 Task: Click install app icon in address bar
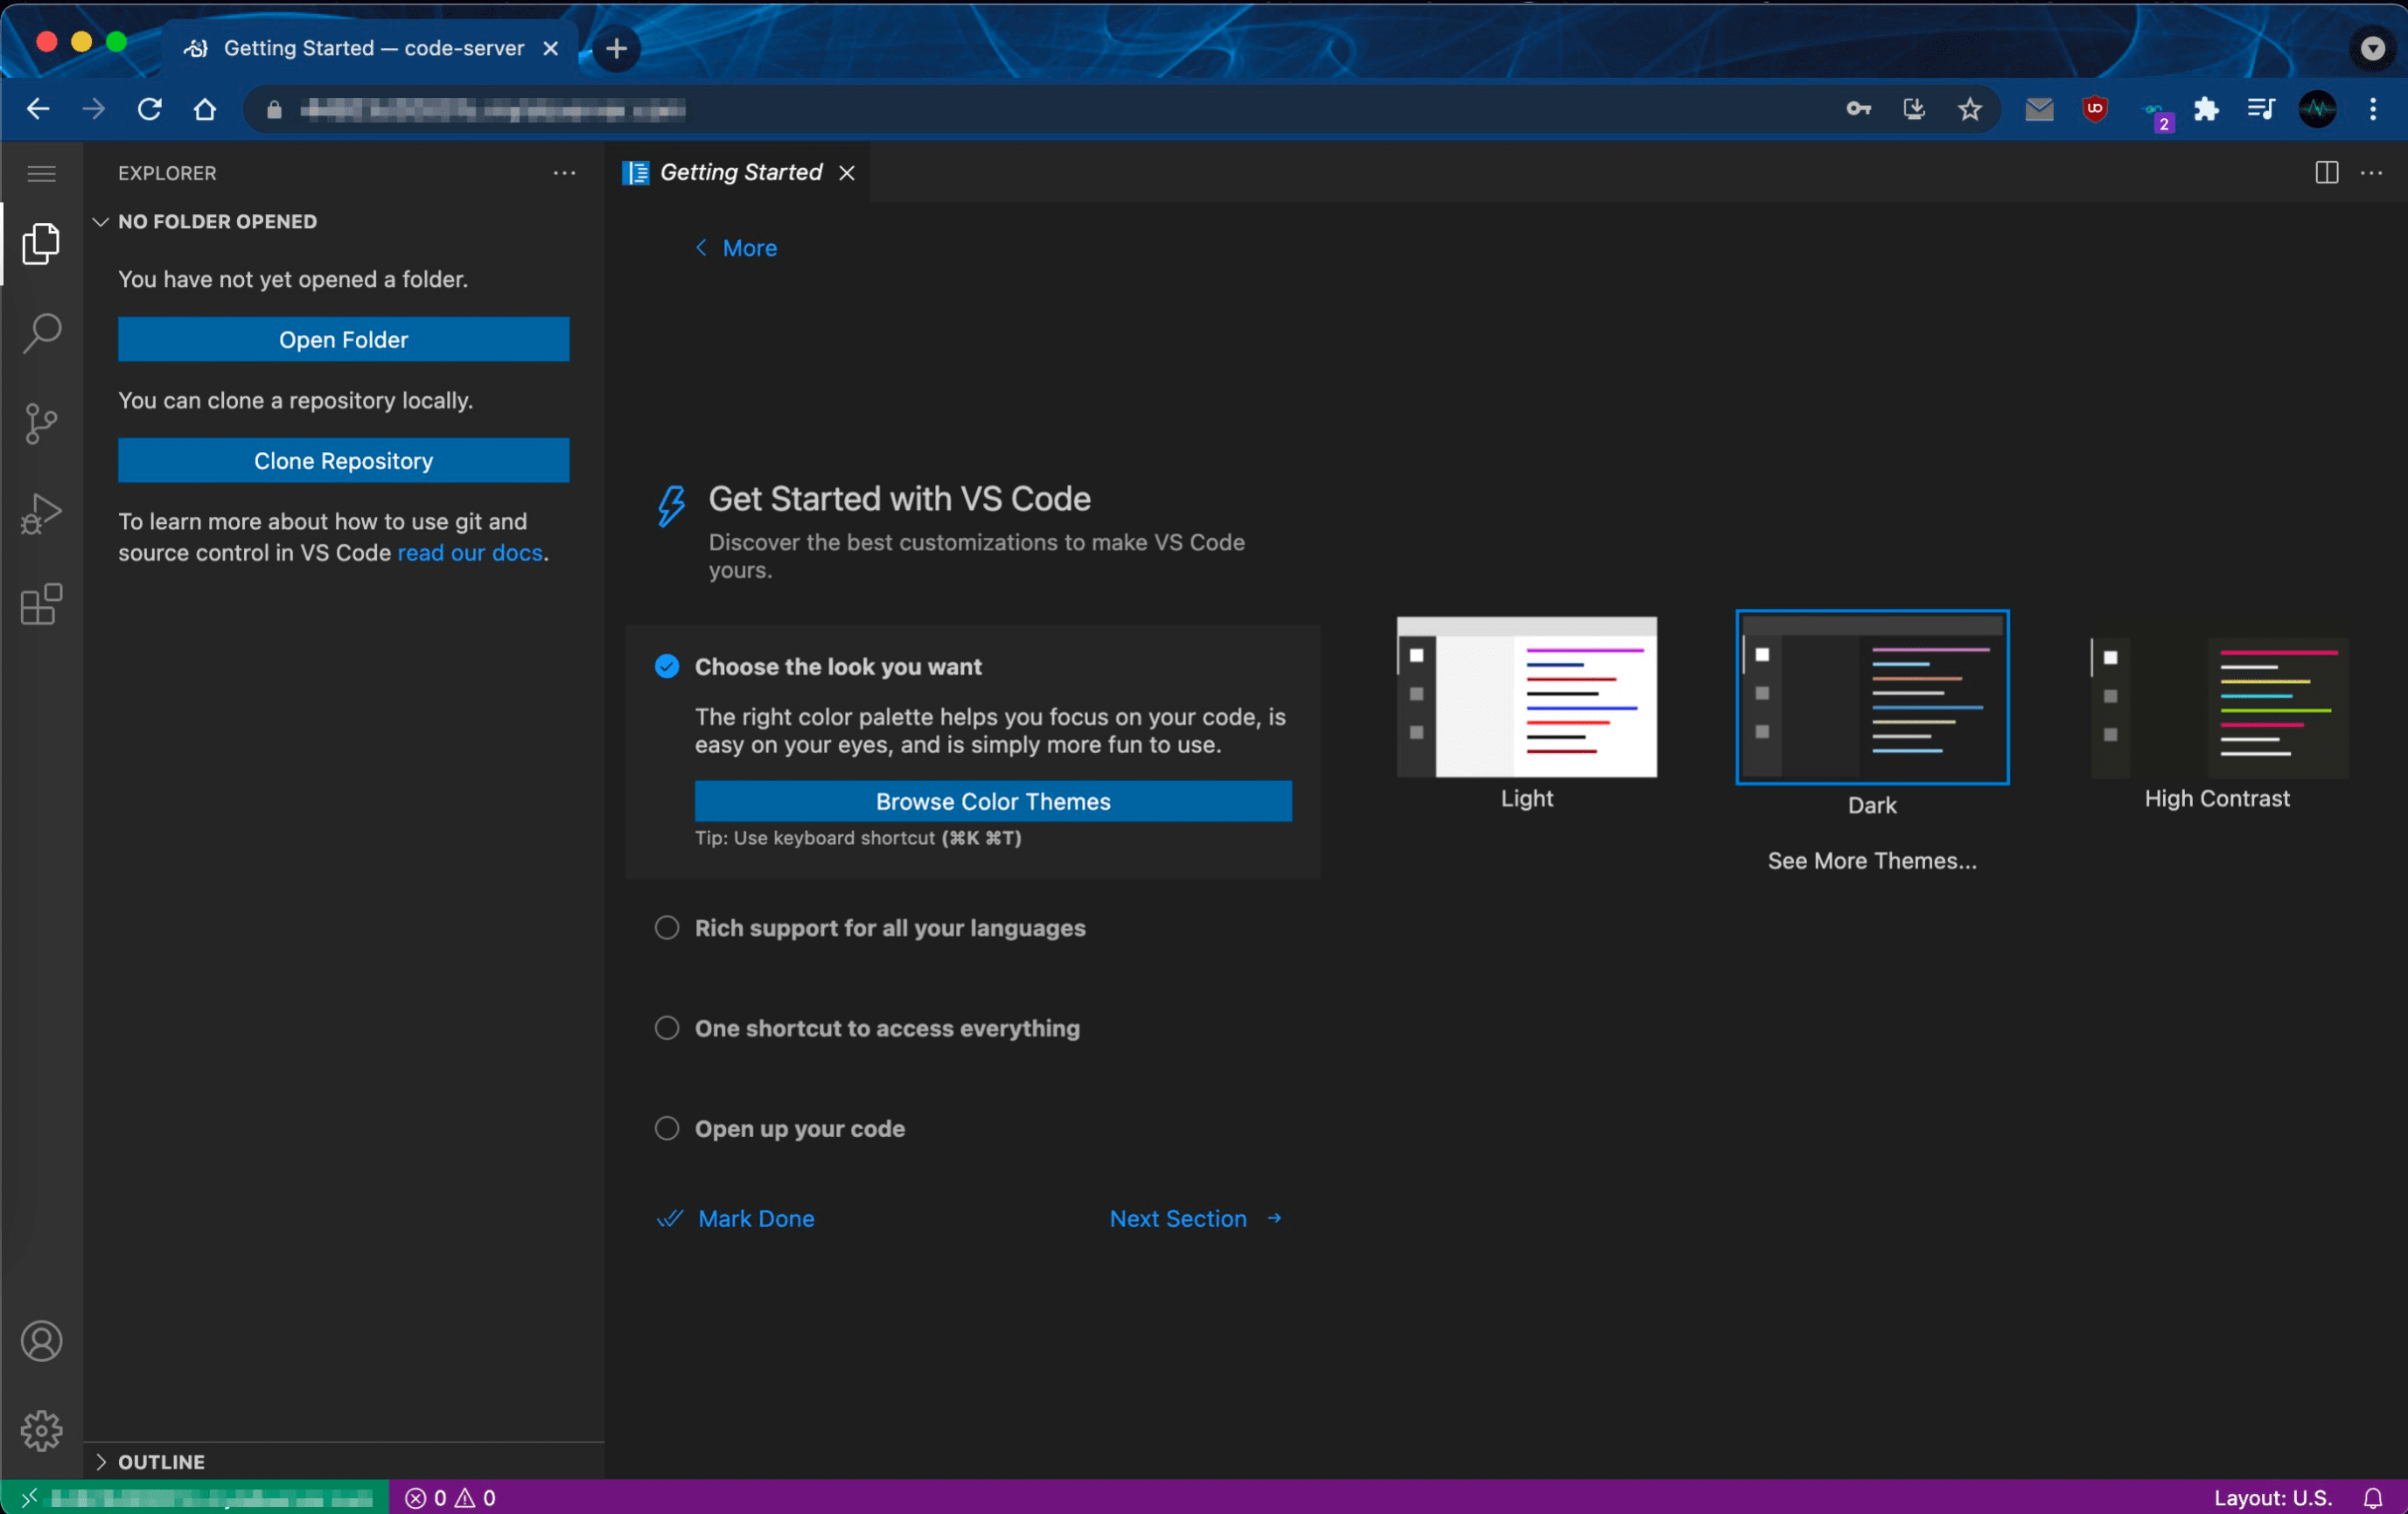coord(1914,109)
